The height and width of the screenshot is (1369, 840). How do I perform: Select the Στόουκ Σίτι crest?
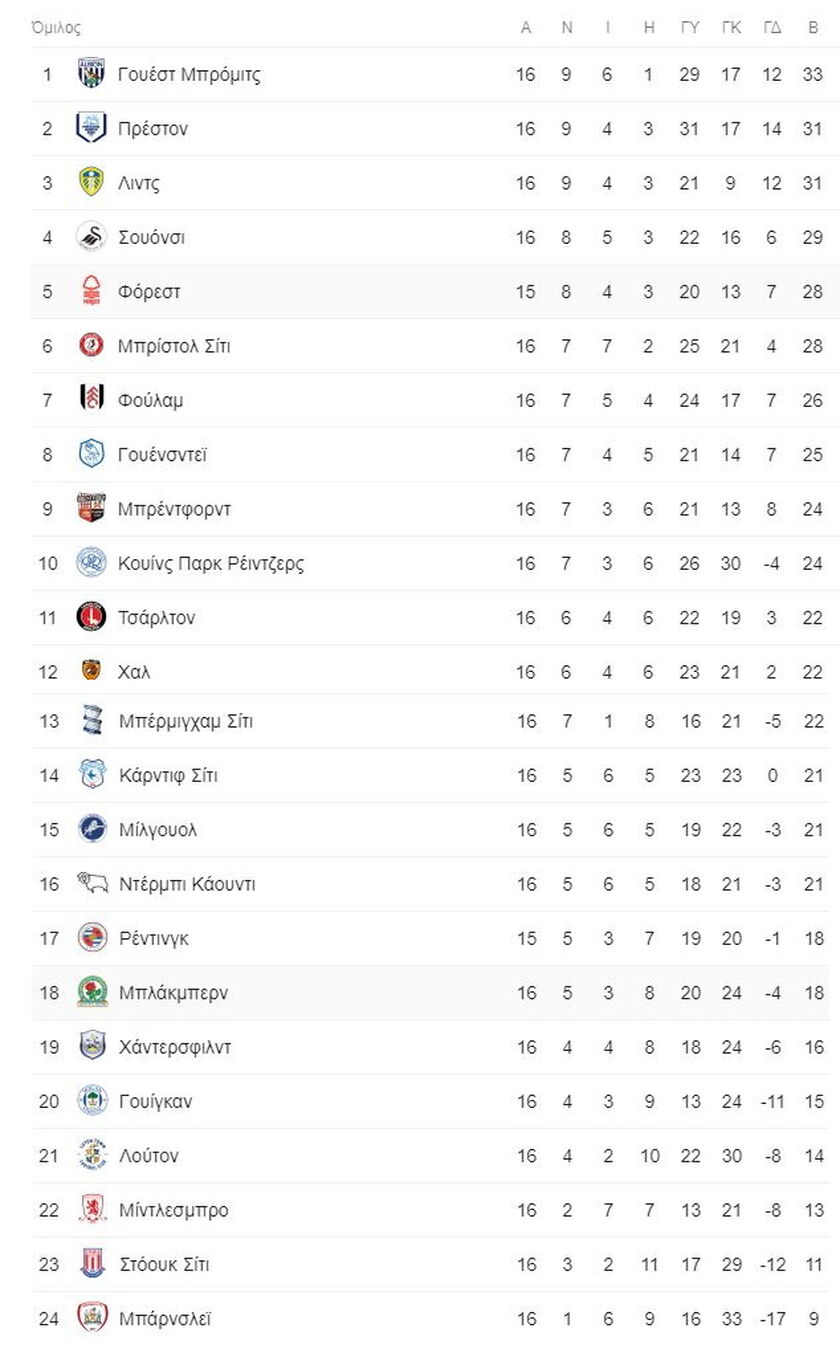click(x=91, y=1264)
